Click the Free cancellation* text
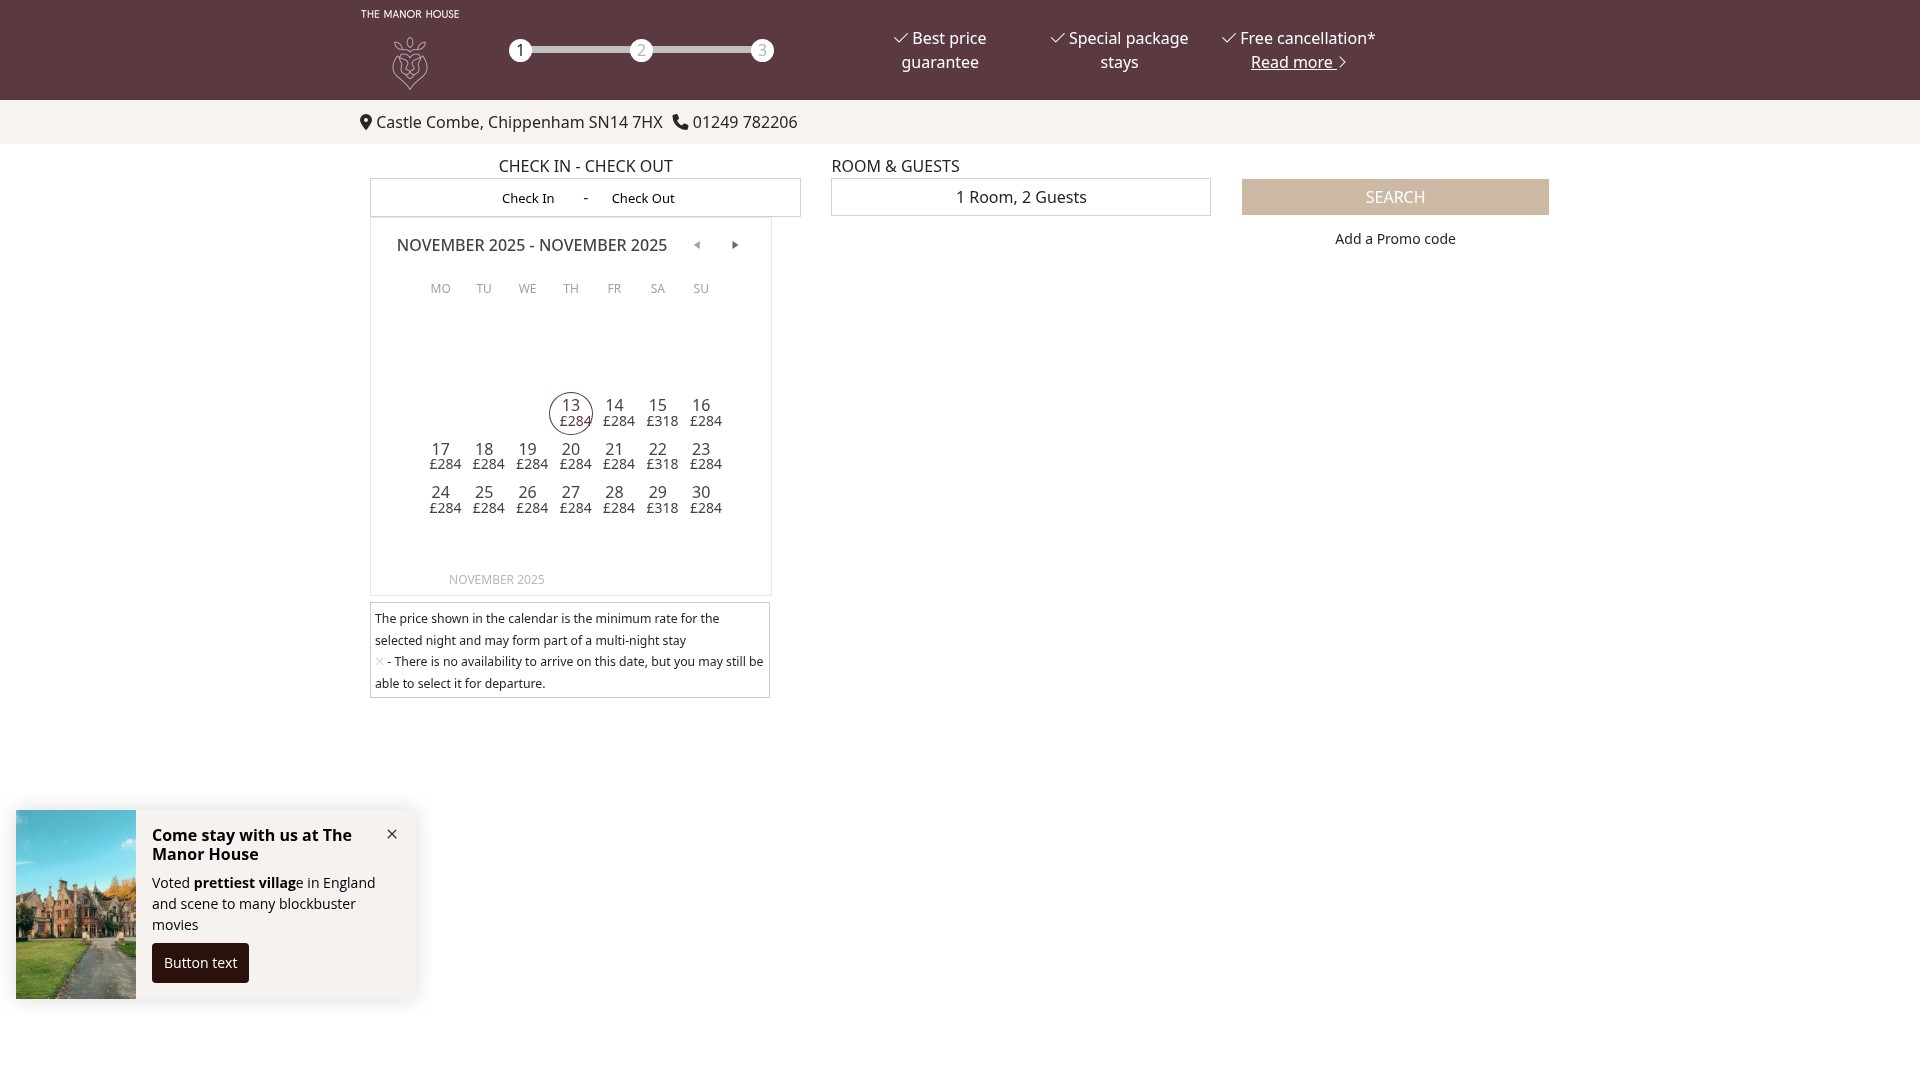1920x1080 pixels. point(1299,38)
